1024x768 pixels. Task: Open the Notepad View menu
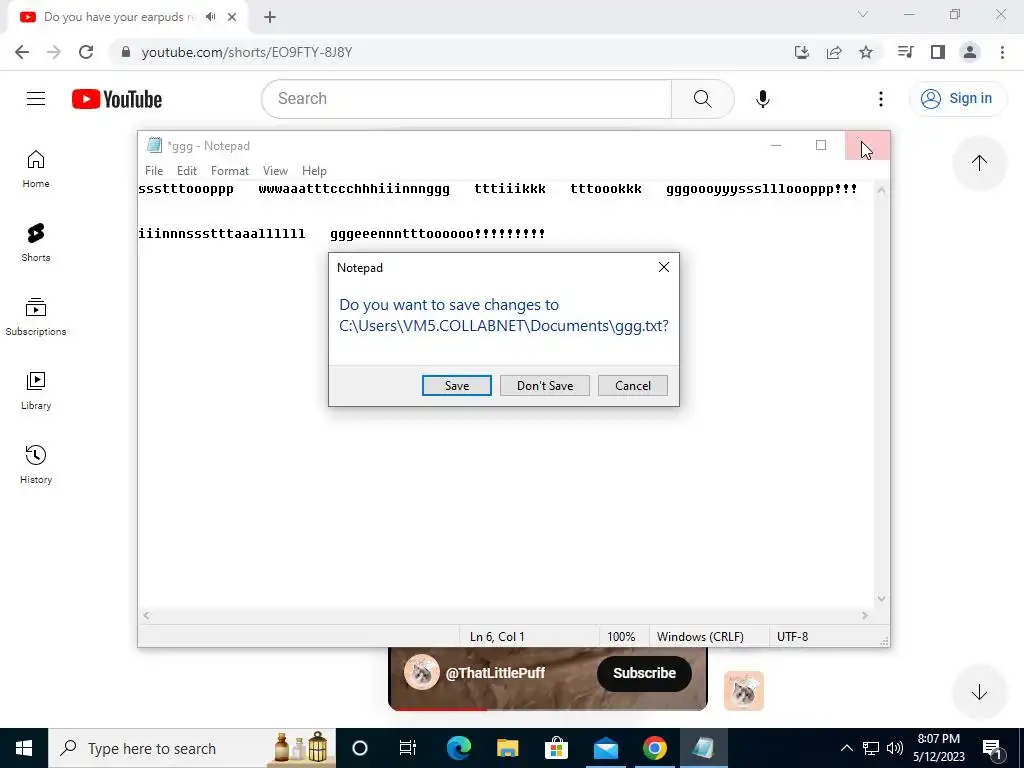pyautogui.click(x=275, y=170)
